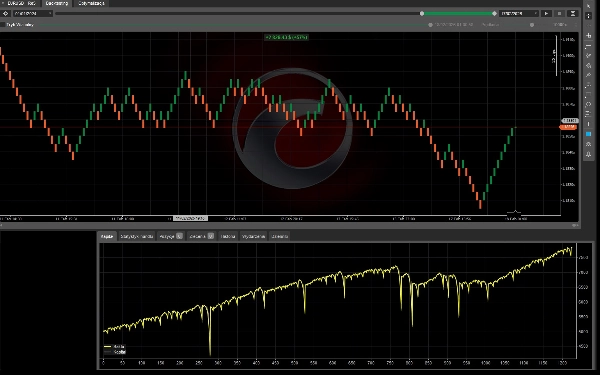This screenshot has height=375, width=600.
Task: Open the Zlecenia tab
Action: [202, 236]
